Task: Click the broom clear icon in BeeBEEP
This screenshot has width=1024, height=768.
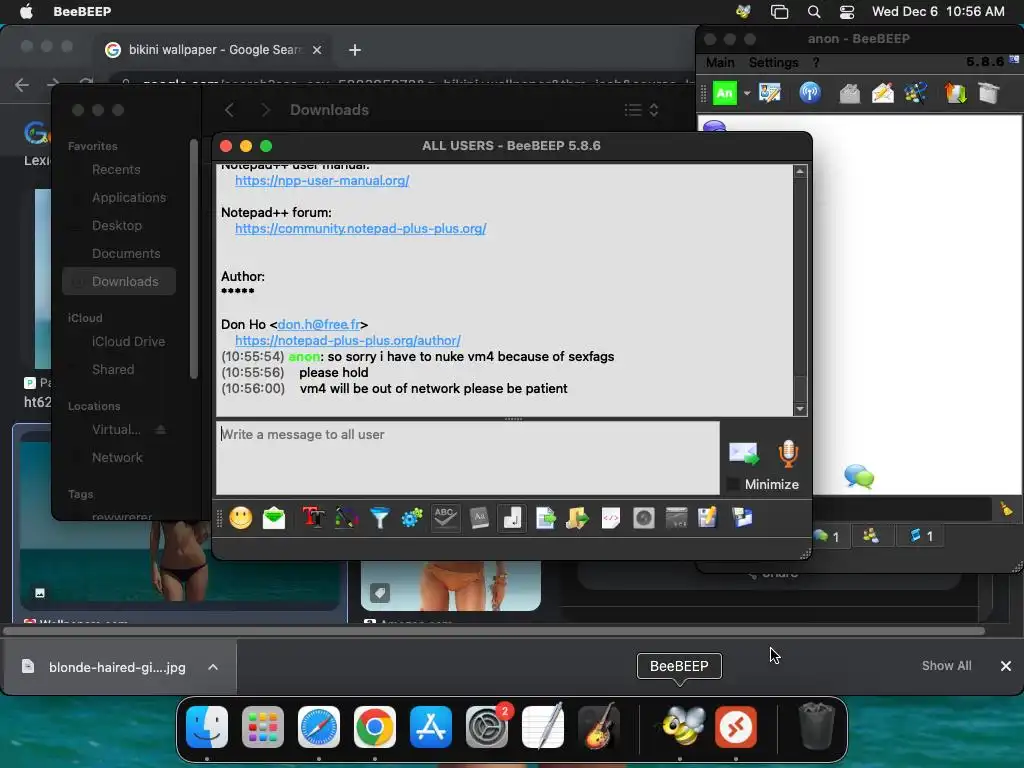Action: (x=1006, y=508)
